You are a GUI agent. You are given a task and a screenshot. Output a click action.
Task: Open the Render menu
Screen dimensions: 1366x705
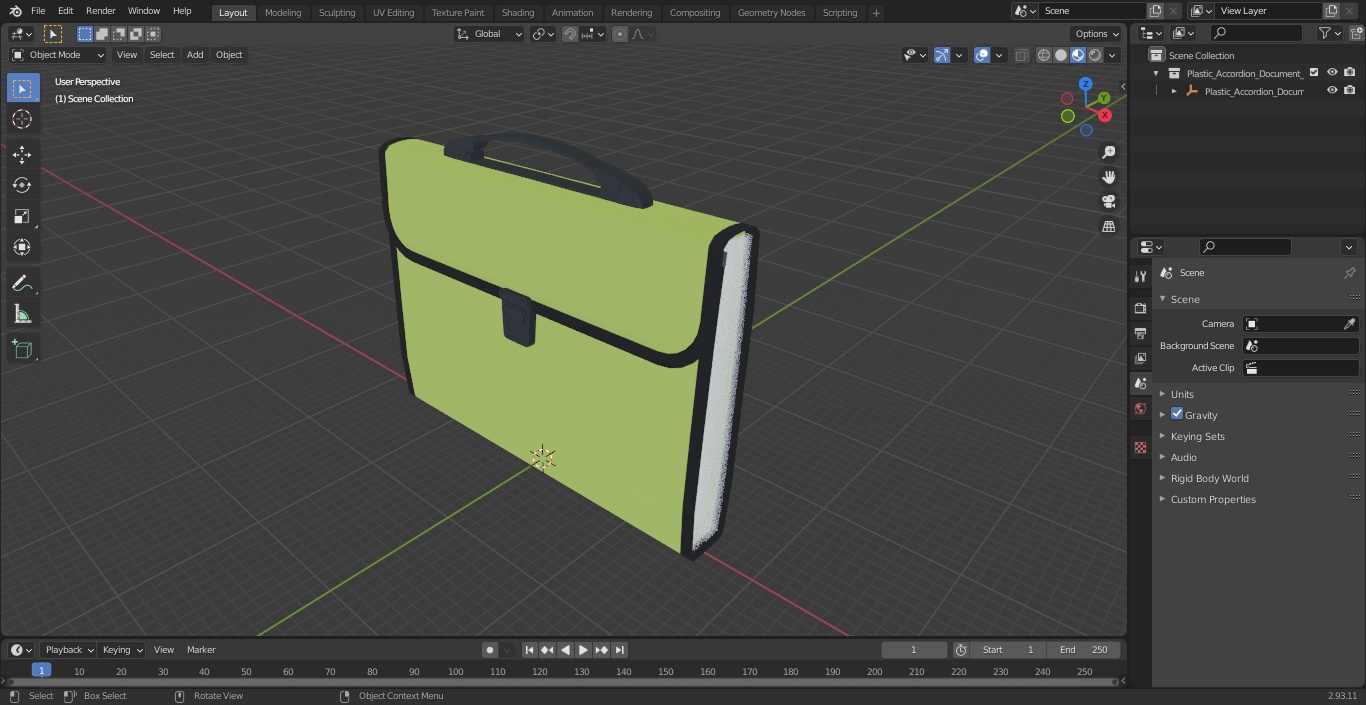click(x=101, y=11)
